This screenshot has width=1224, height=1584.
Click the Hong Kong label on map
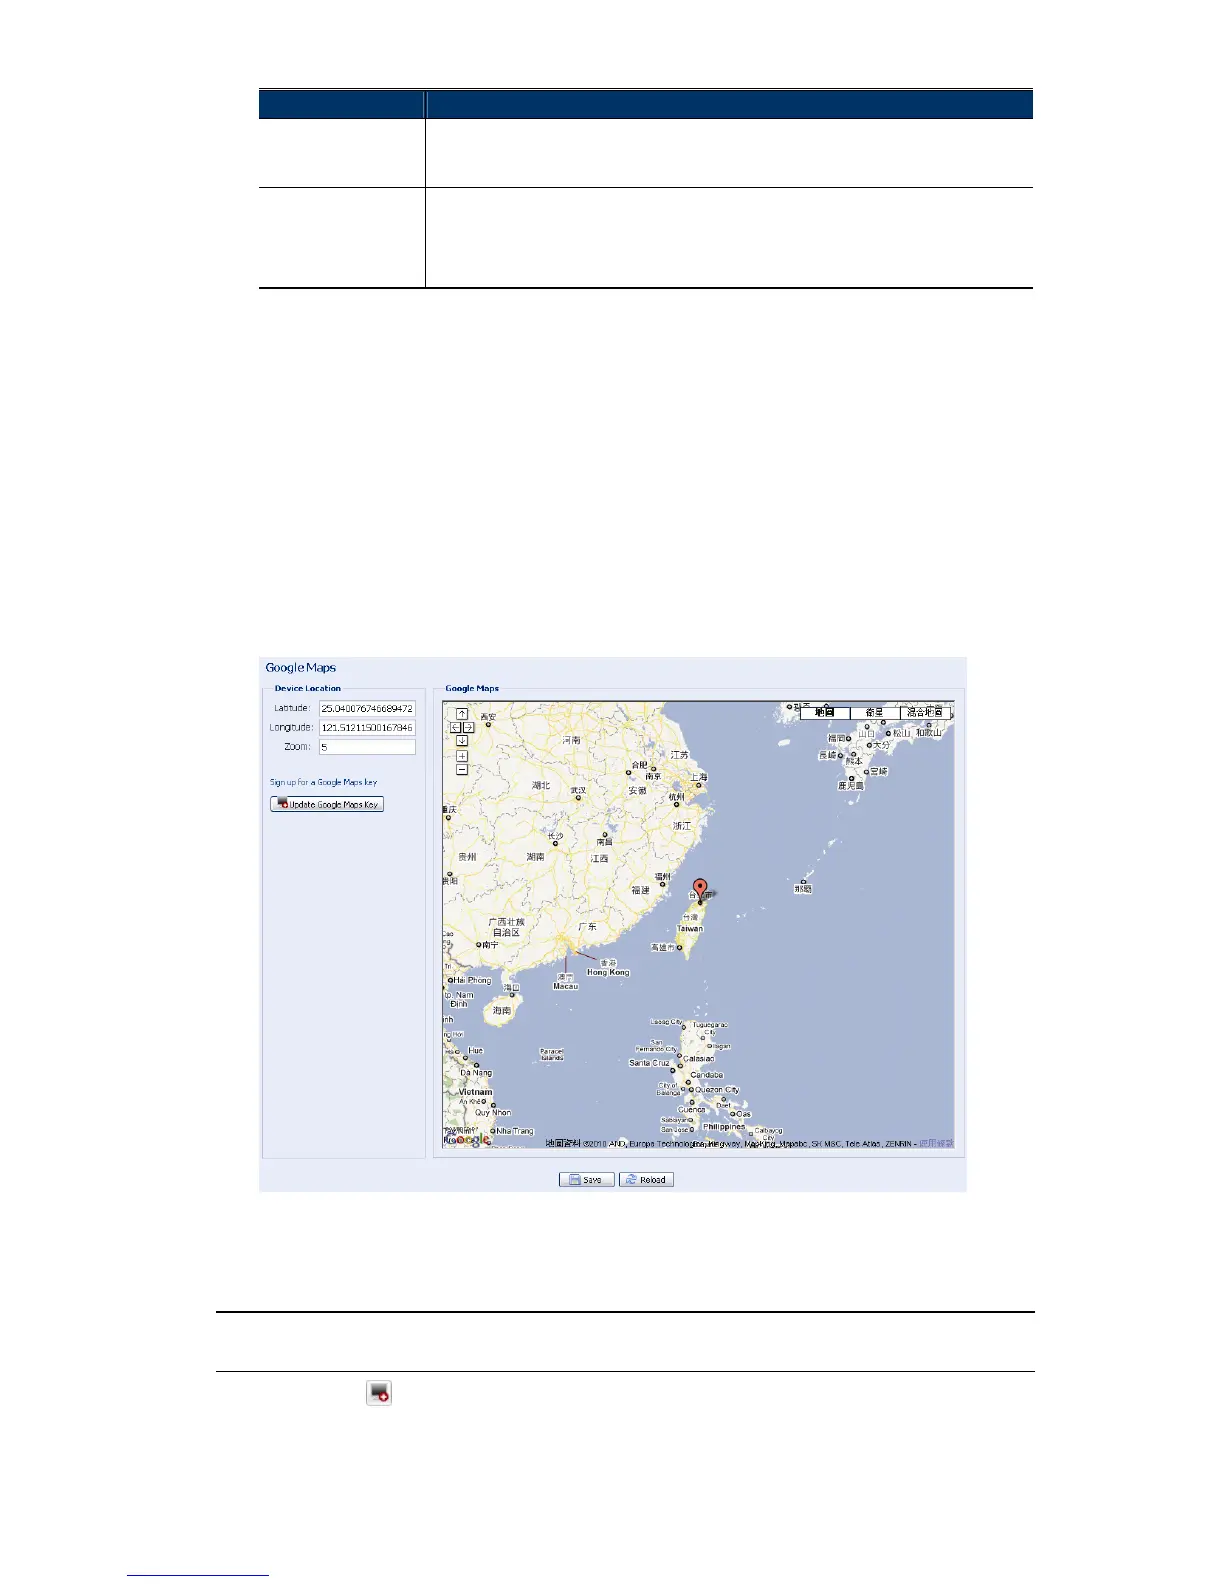coord(608,972)
